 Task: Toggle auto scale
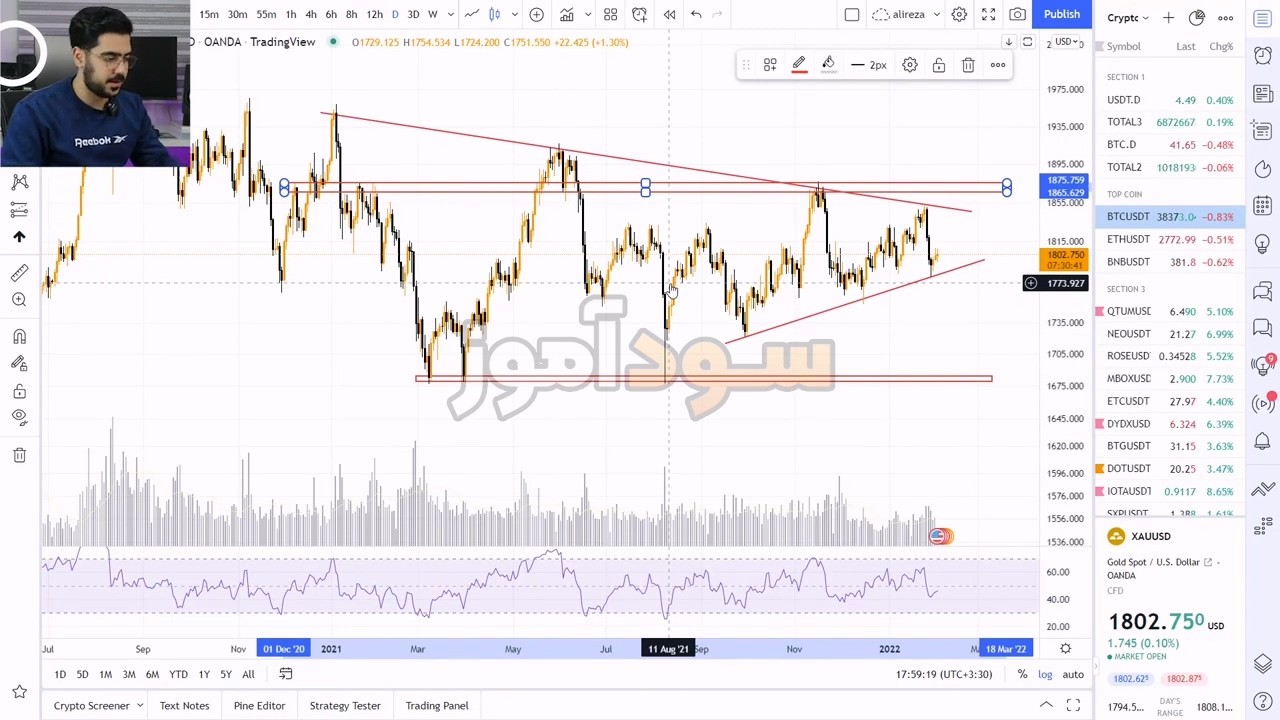coord(1073,675)
